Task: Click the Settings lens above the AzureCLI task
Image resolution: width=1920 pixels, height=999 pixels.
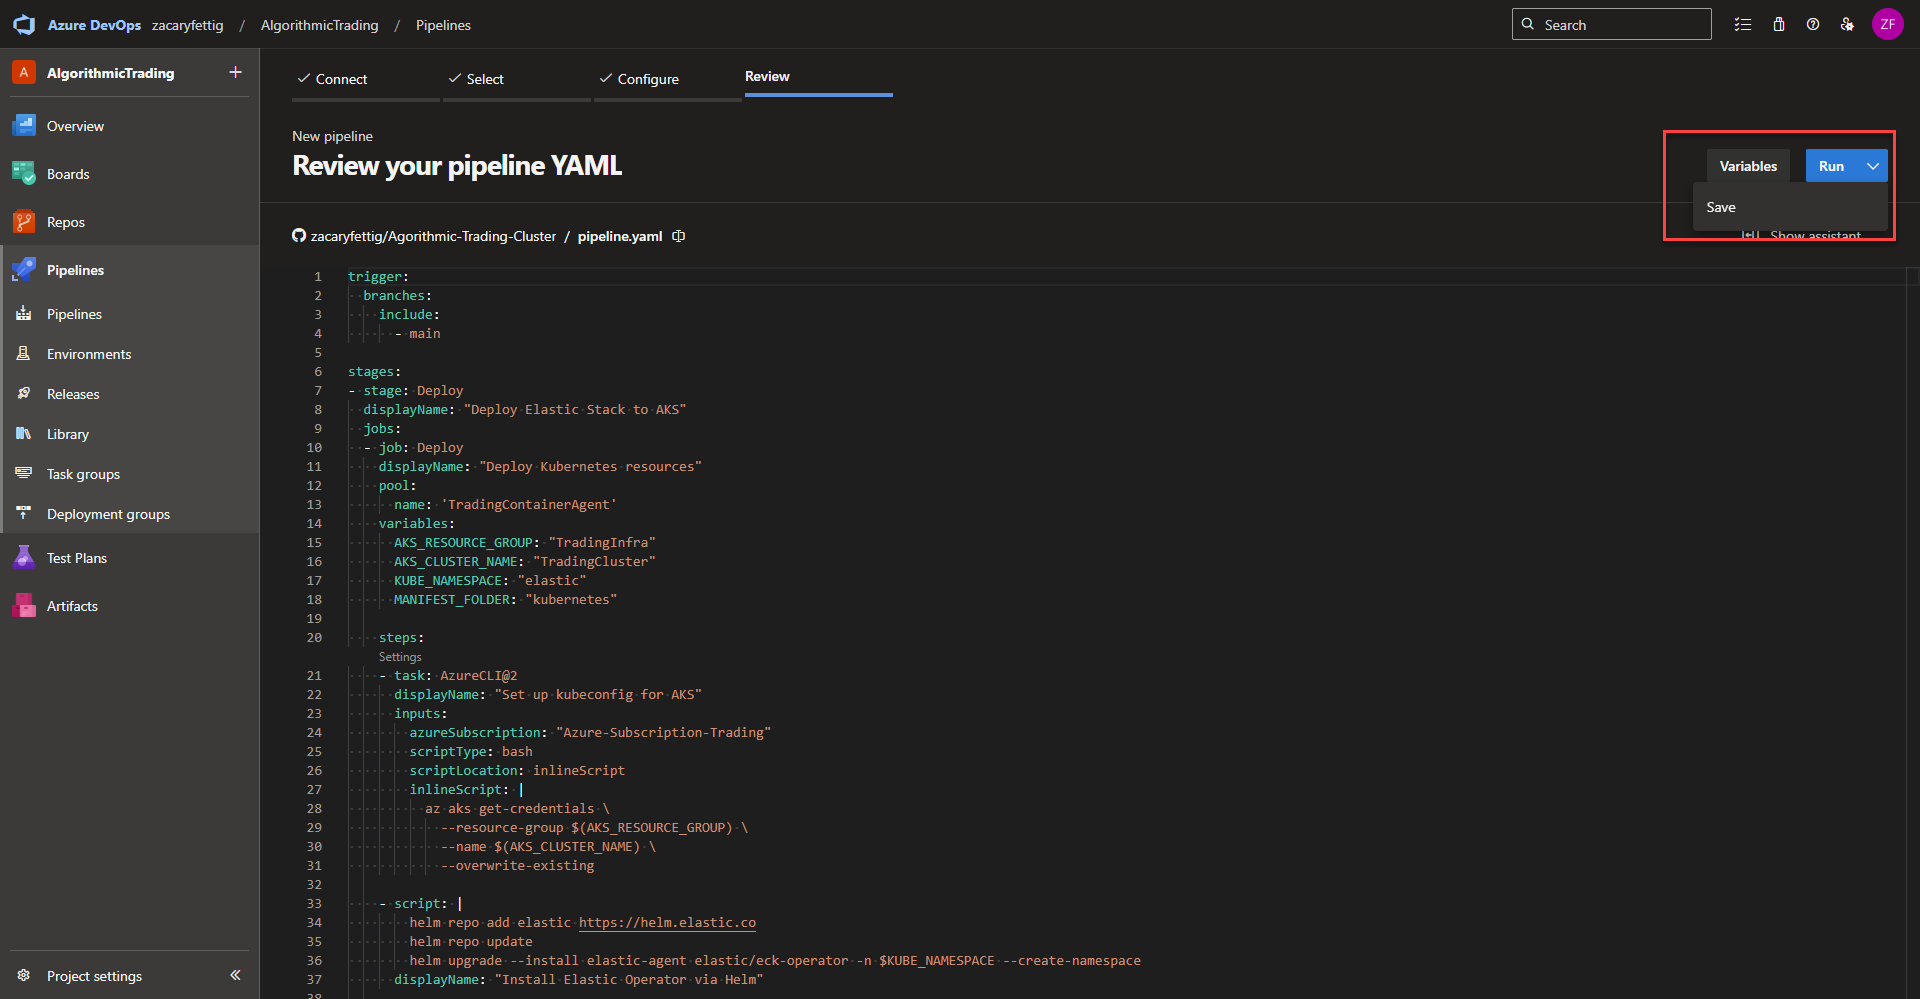Action: (400, 657)
